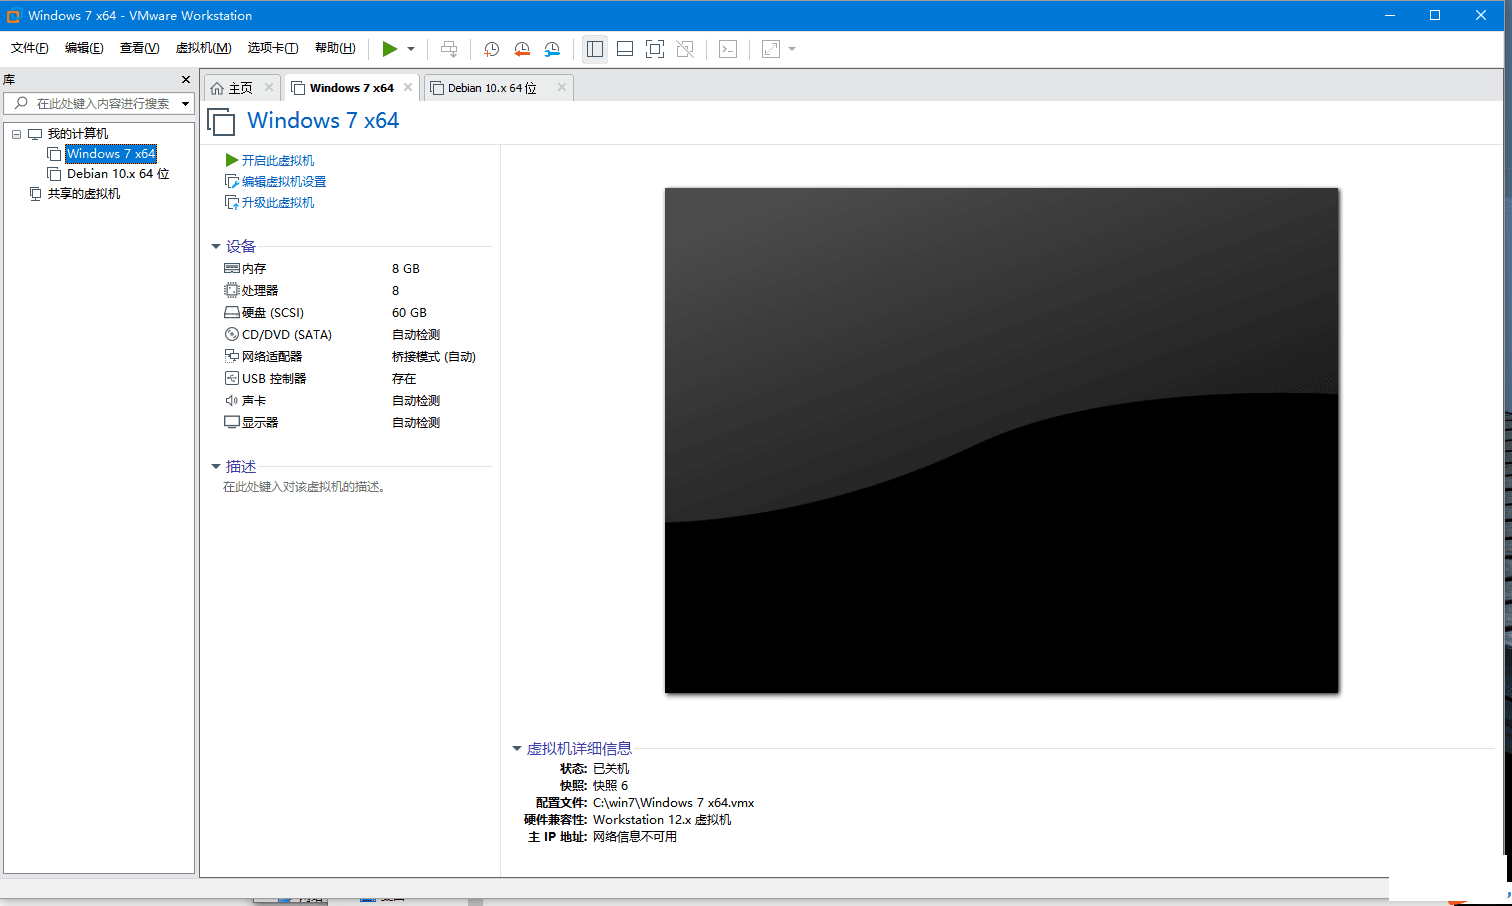Select Debian 10.x 64 位 in library tree
Image resolution: width=1512 pixels, height=906 pixels.
click(x=118, y=174)
